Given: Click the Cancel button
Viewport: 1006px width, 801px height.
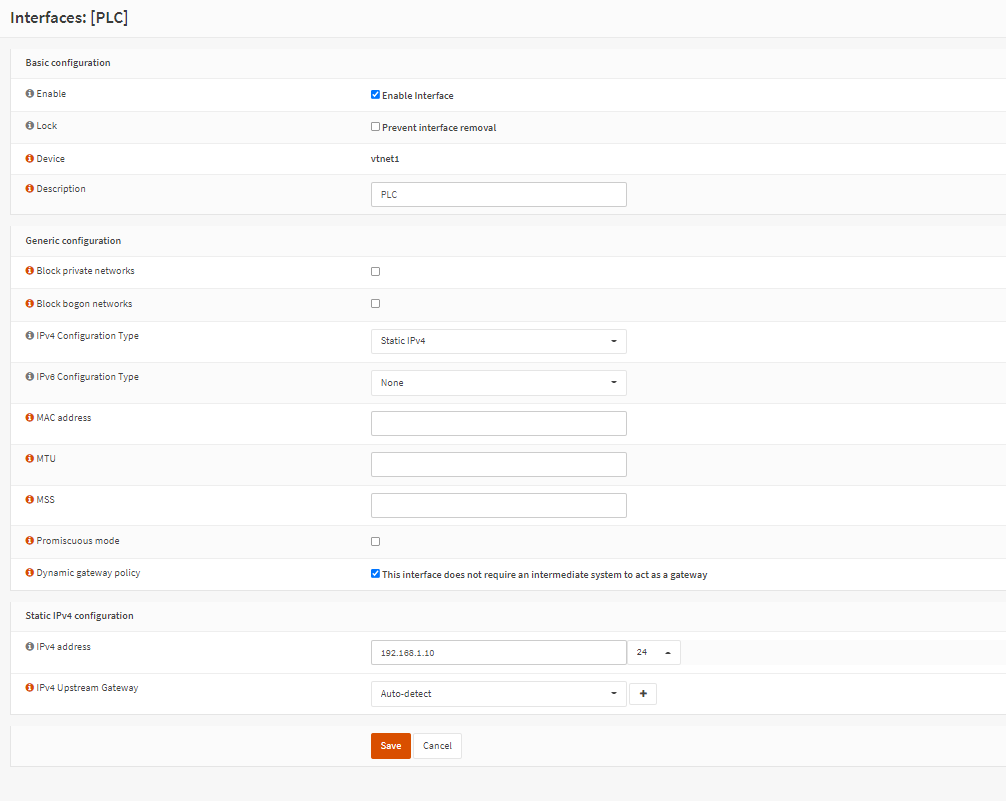Looking at the screenshot, I should click(437, 746).
